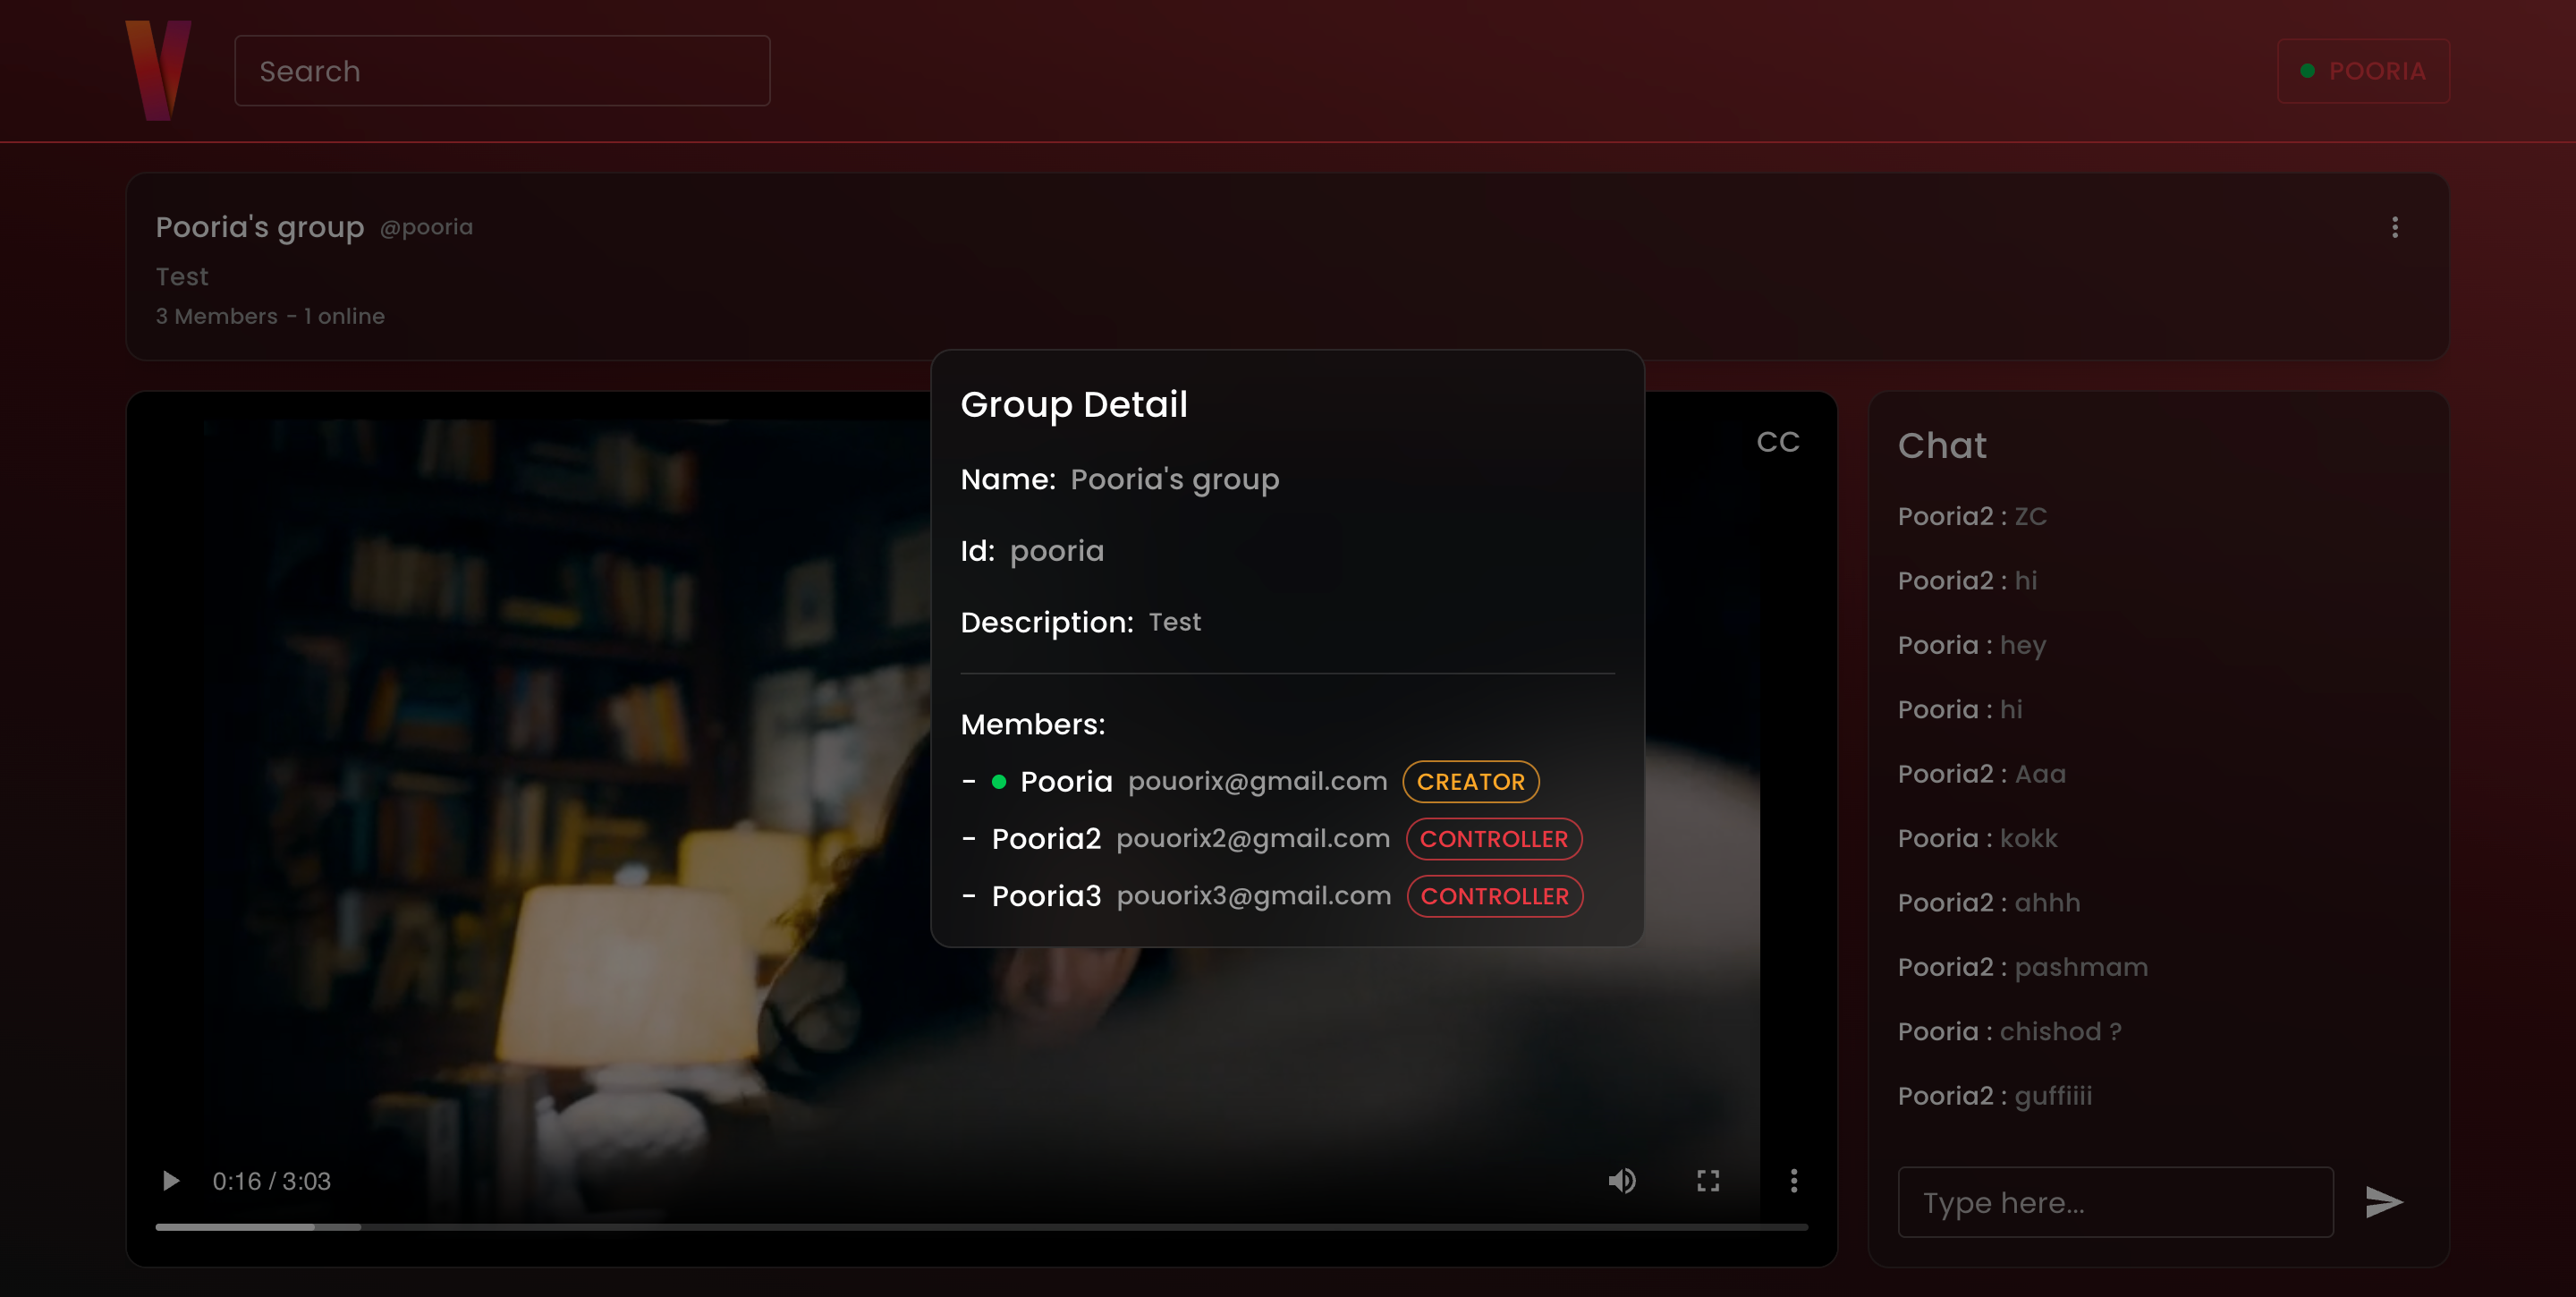Focus the Search input field
The width and height of the screenshot is (2576, 1297).
(x=502, y=71)
